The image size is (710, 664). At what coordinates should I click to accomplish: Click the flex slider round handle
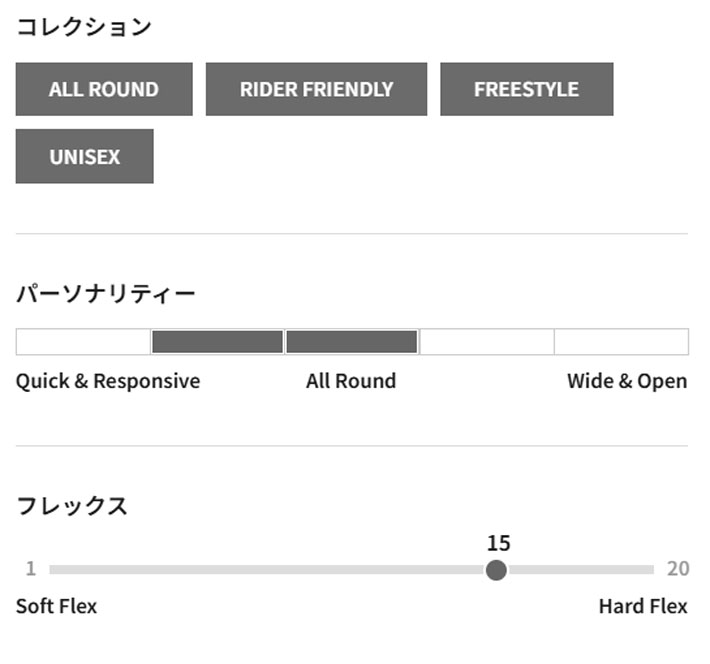click(x=496, y=570)
